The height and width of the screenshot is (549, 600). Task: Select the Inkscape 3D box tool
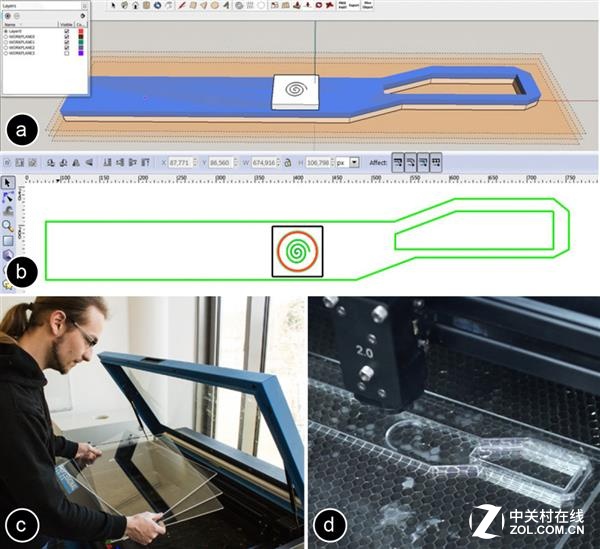pos(8,255)
